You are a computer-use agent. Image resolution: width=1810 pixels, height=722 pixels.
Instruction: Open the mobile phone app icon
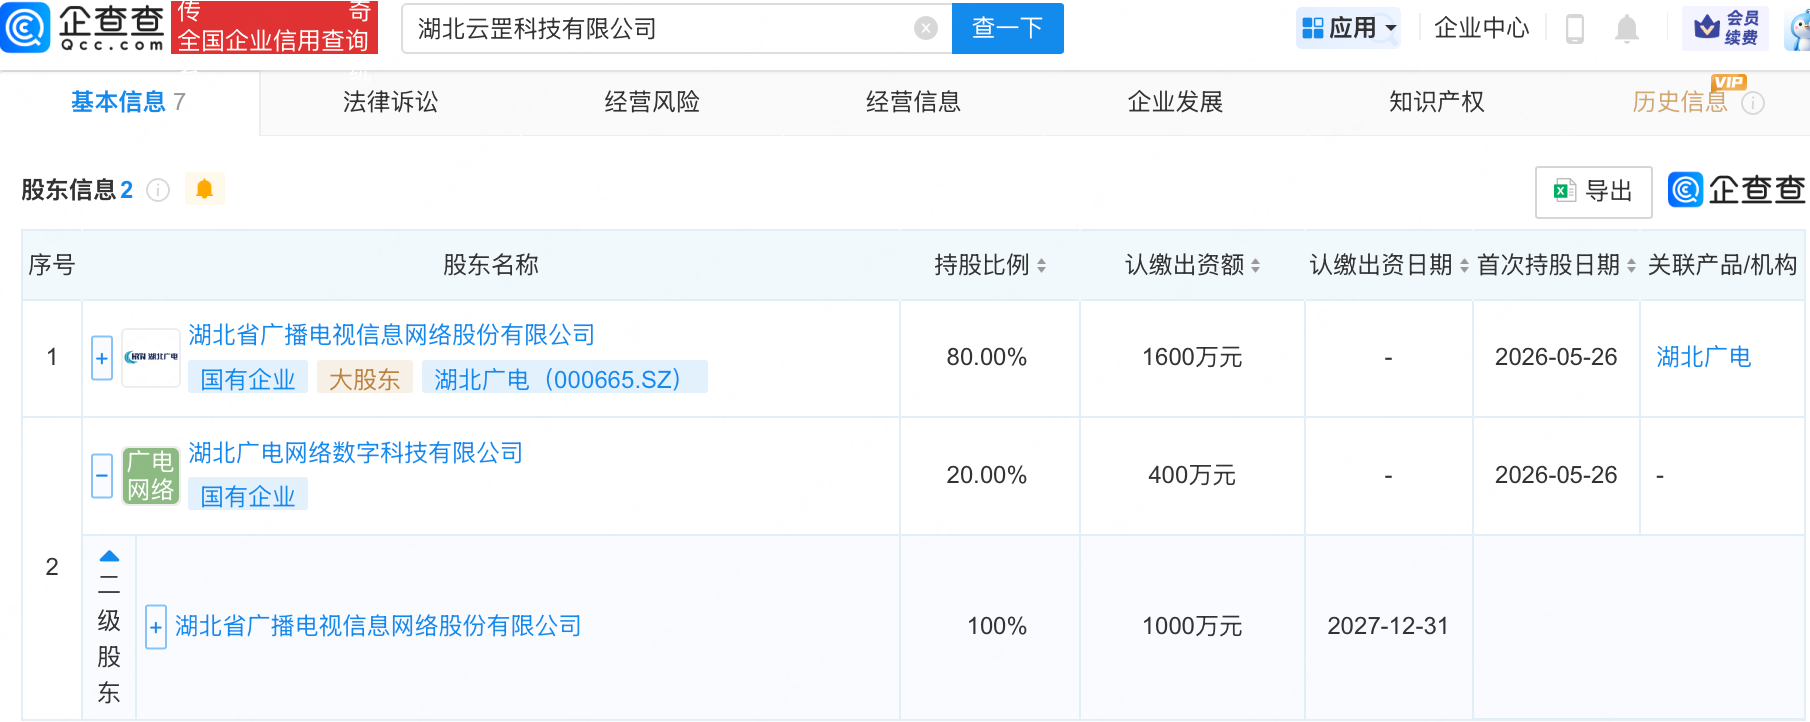pos(1575,29)
